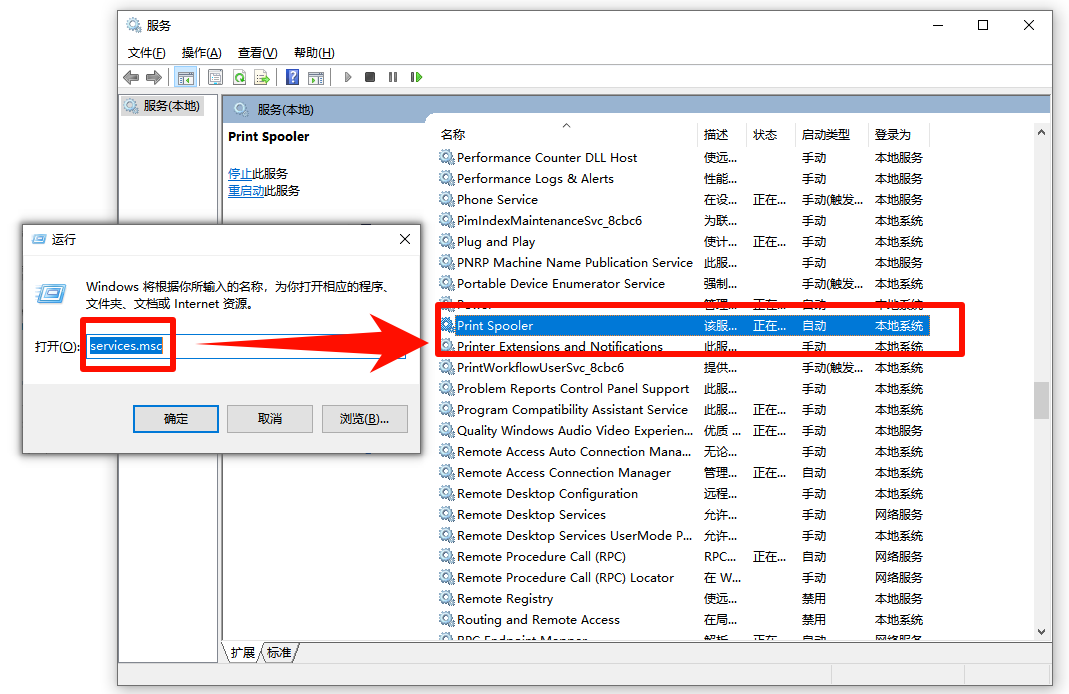Select Remote Procedure Call (RPC) Locator
Screen dimensions: 1069x694
pos(565,577)
